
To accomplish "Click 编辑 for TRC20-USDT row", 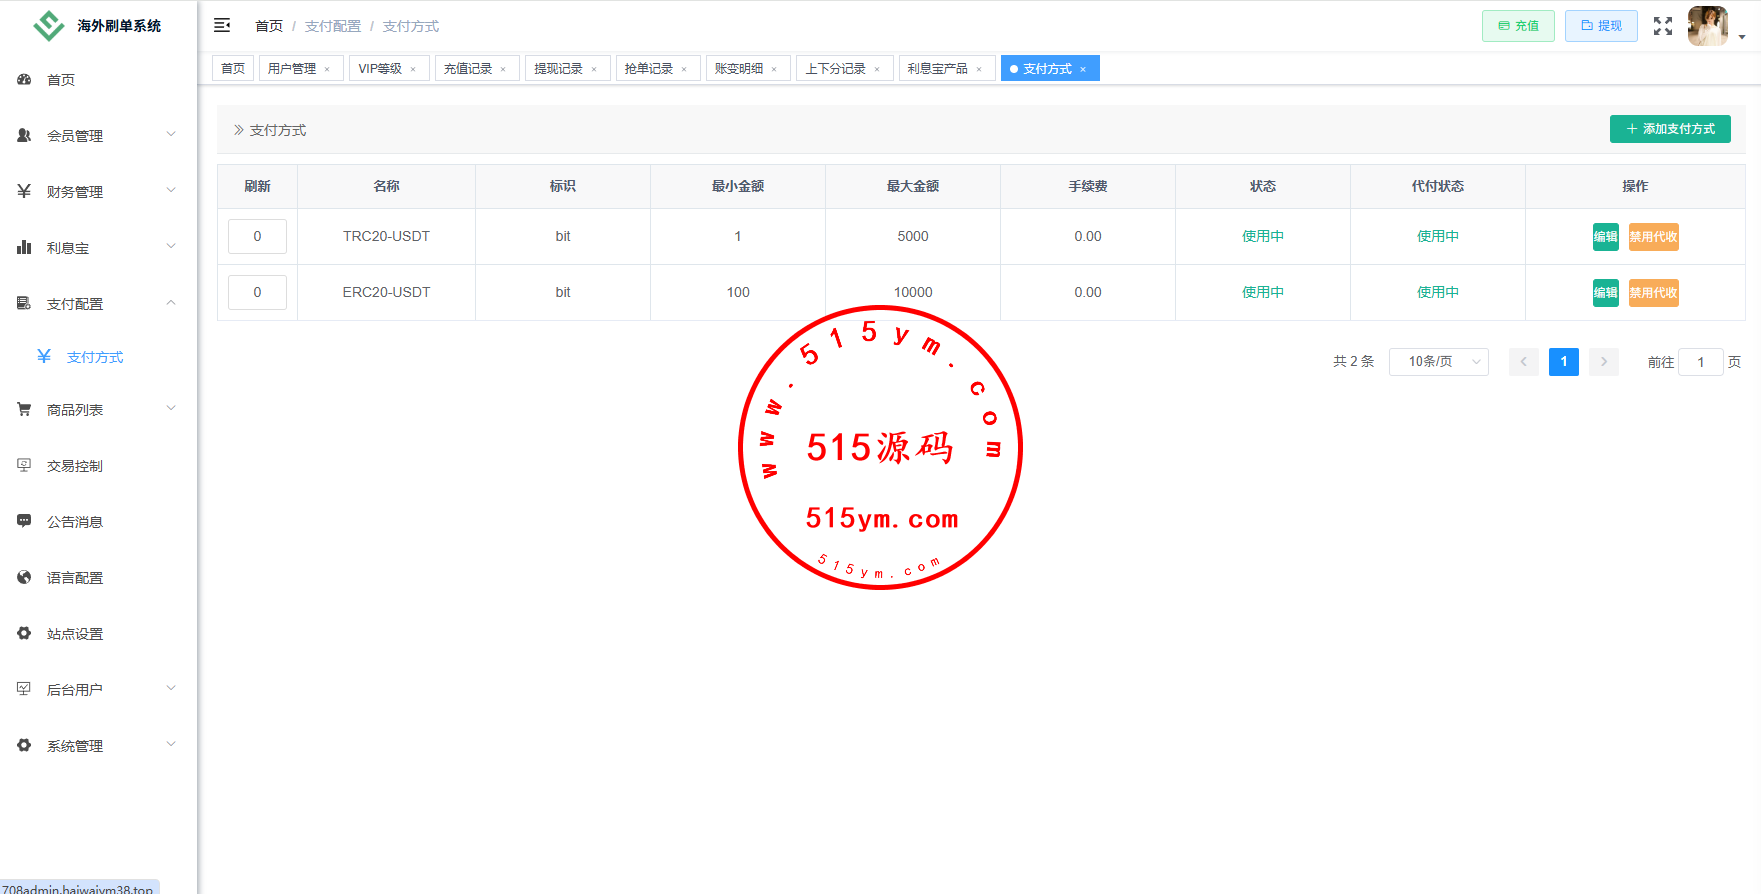I will 1605,237.
